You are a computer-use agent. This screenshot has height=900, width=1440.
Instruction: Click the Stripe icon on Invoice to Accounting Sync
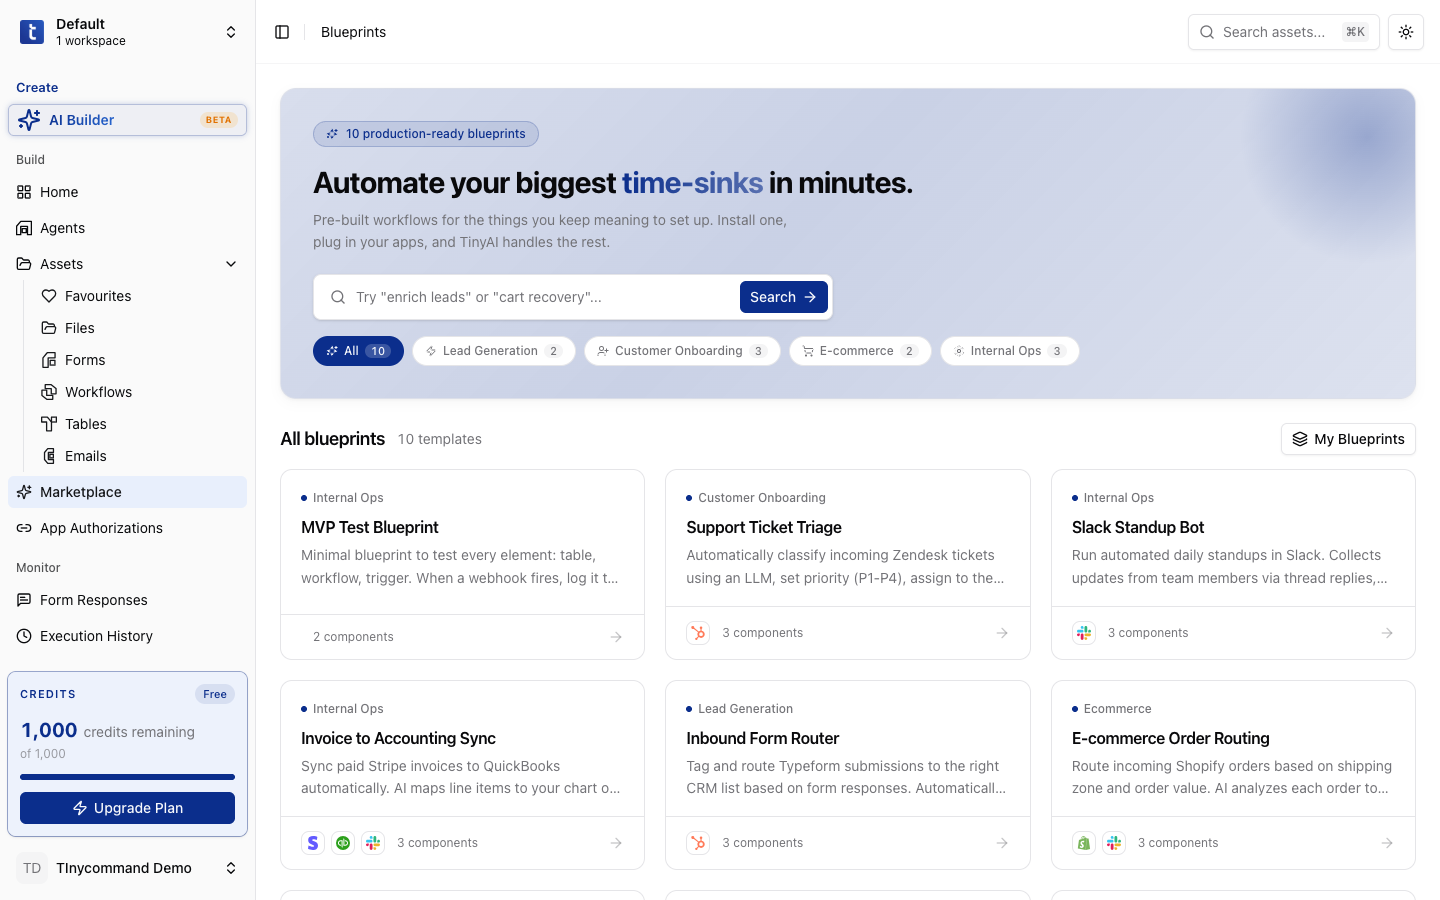tap(313, 843)
